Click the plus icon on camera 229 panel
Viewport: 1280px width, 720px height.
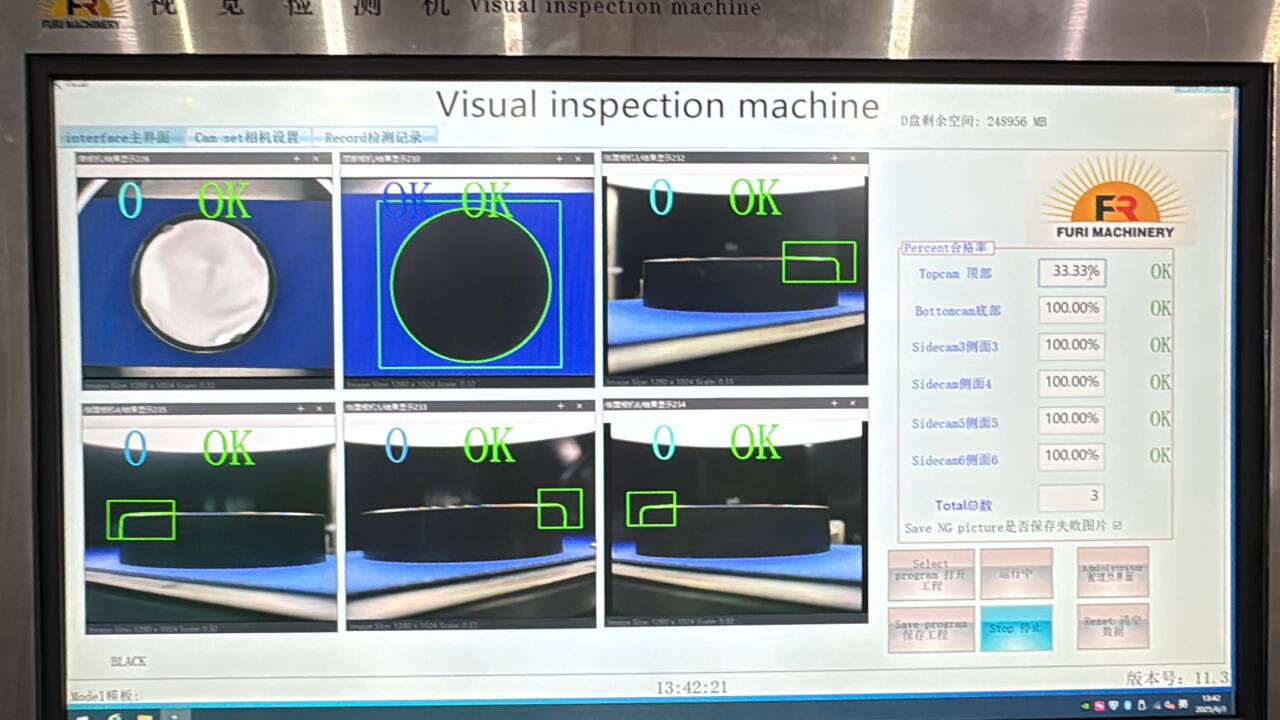[x=296, y=158]
